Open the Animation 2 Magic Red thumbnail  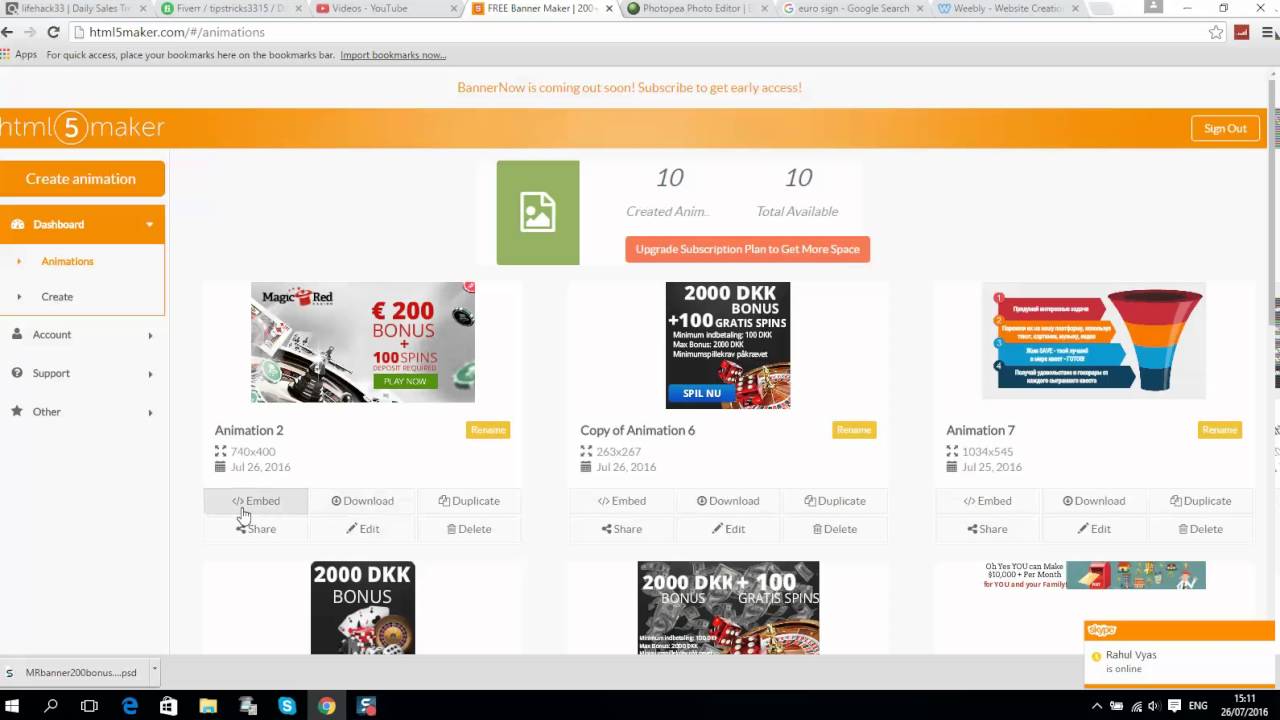click(363, 342)
